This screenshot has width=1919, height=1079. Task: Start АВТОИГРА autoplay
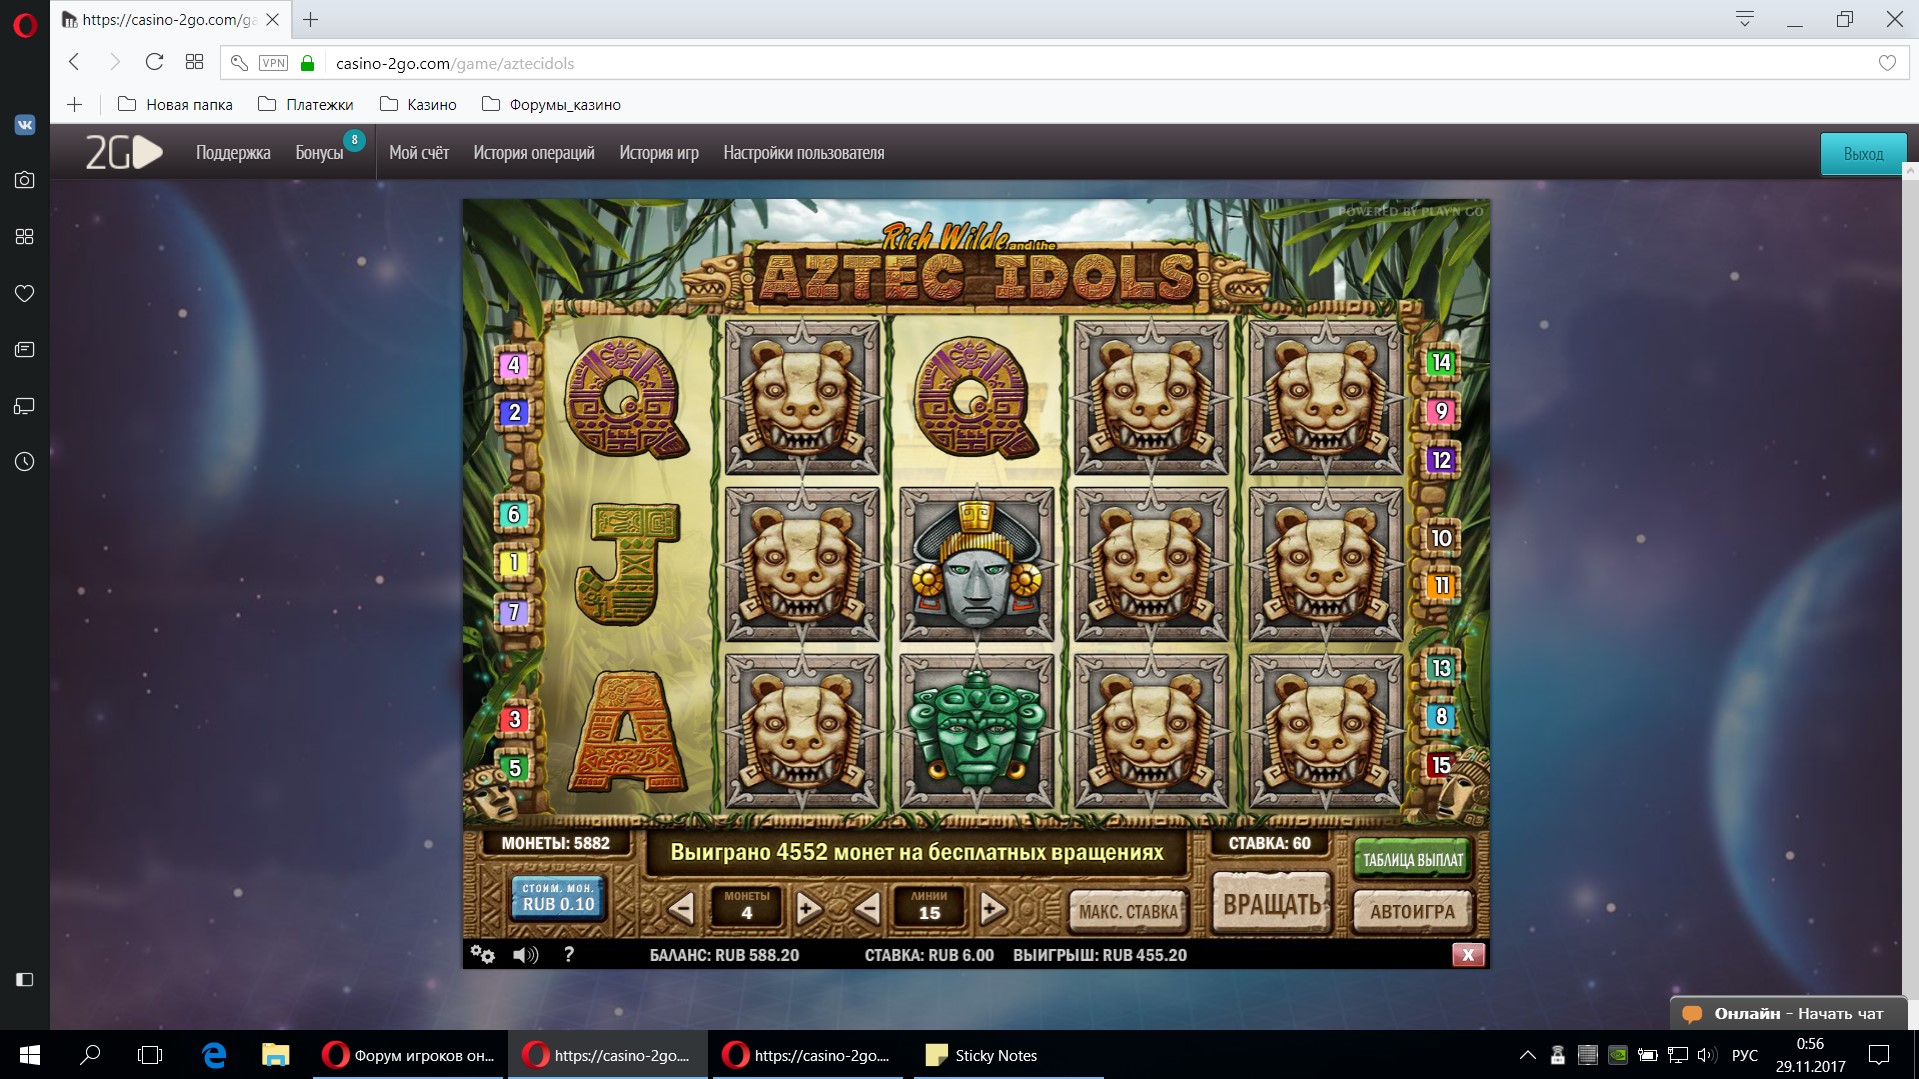point(1412,911)
